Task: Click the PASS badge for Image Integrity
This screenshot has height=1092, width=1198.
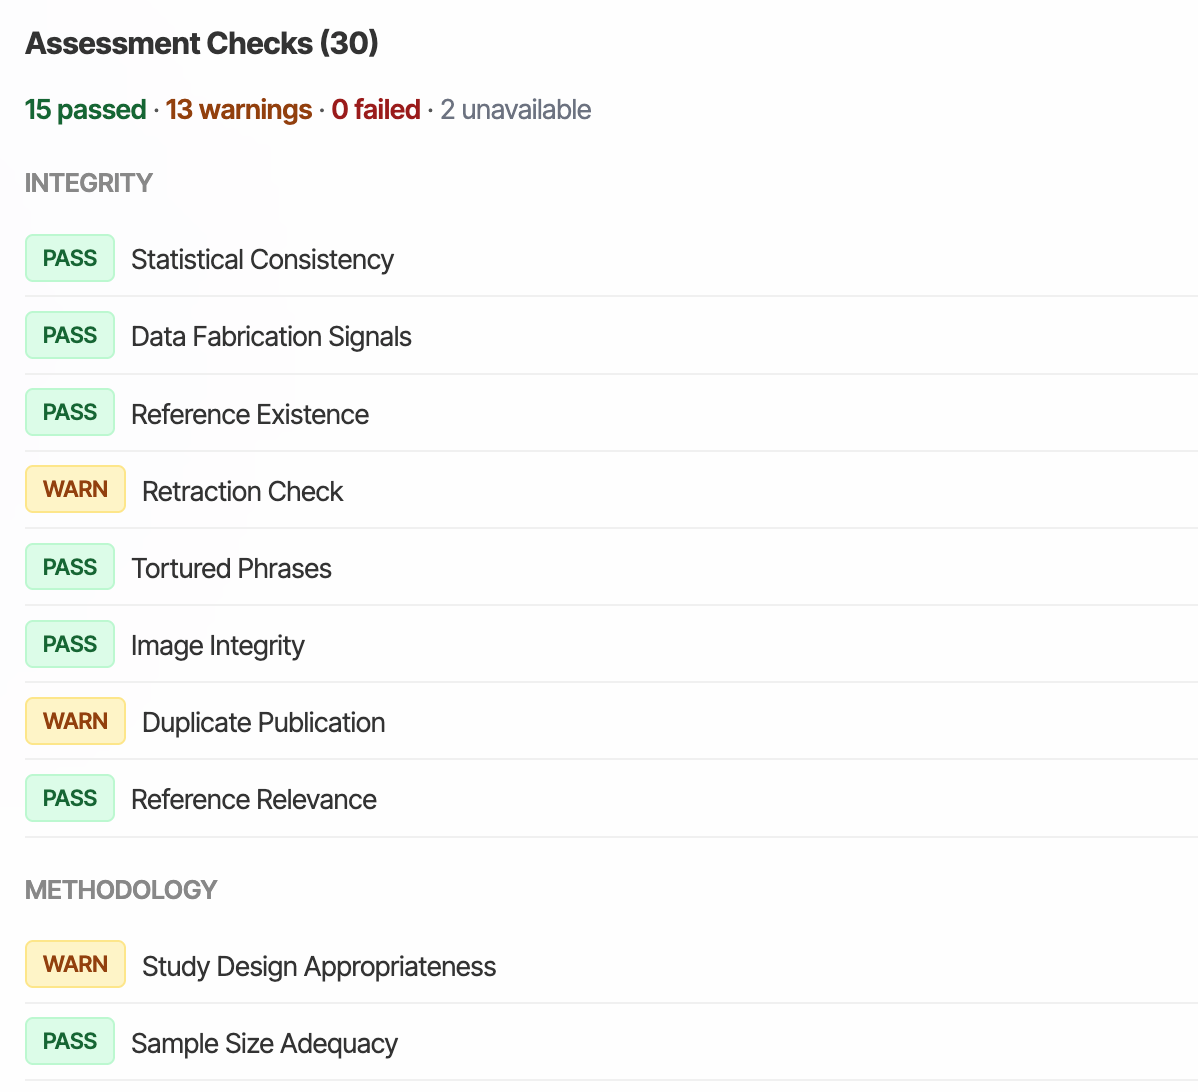Action: [x=70, y=644]
